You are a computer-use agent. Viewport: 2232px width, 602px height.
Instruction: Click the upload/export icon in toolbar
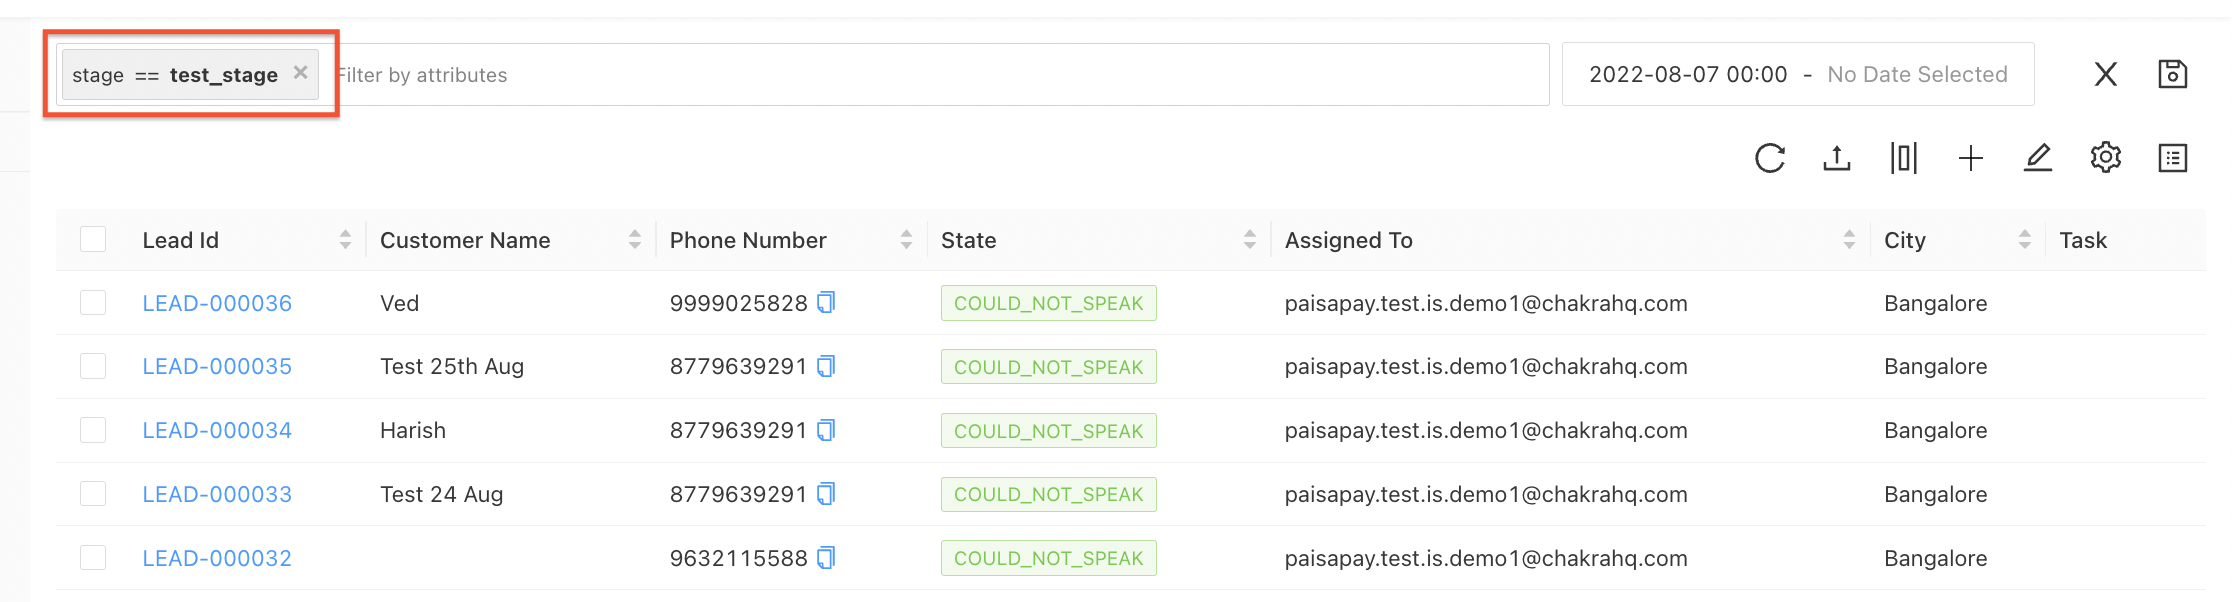[x=1837, y=158]
